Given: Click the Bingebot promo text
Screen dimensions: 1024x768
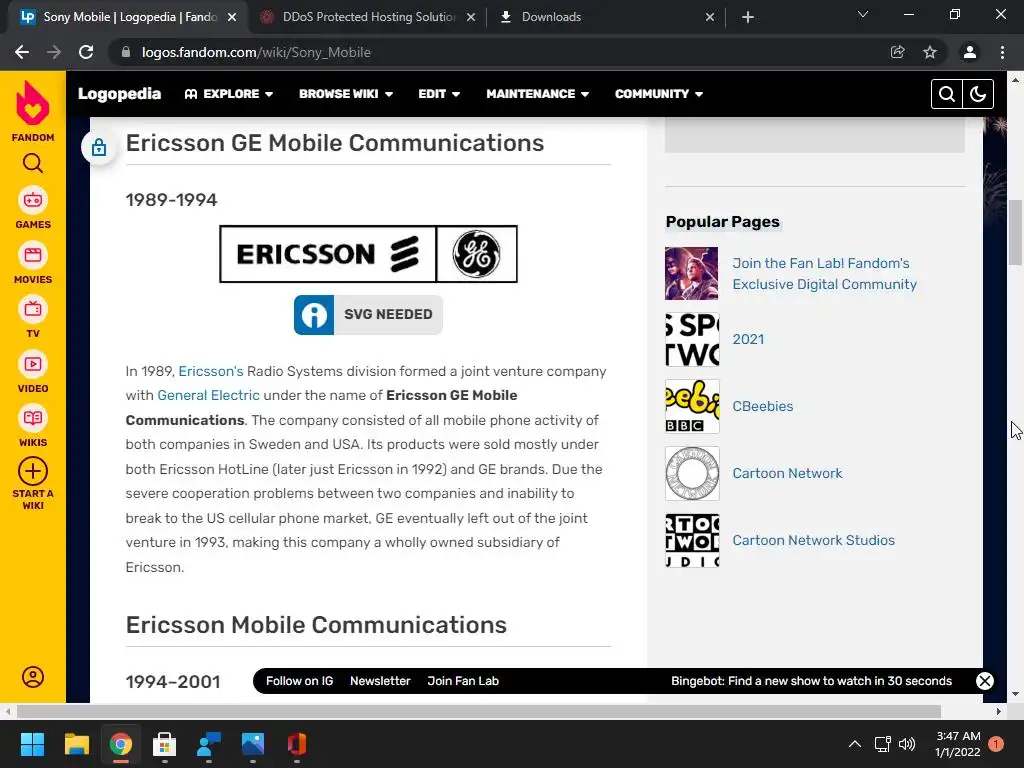Looking at the screenshot, I should [x=811, y=681].
